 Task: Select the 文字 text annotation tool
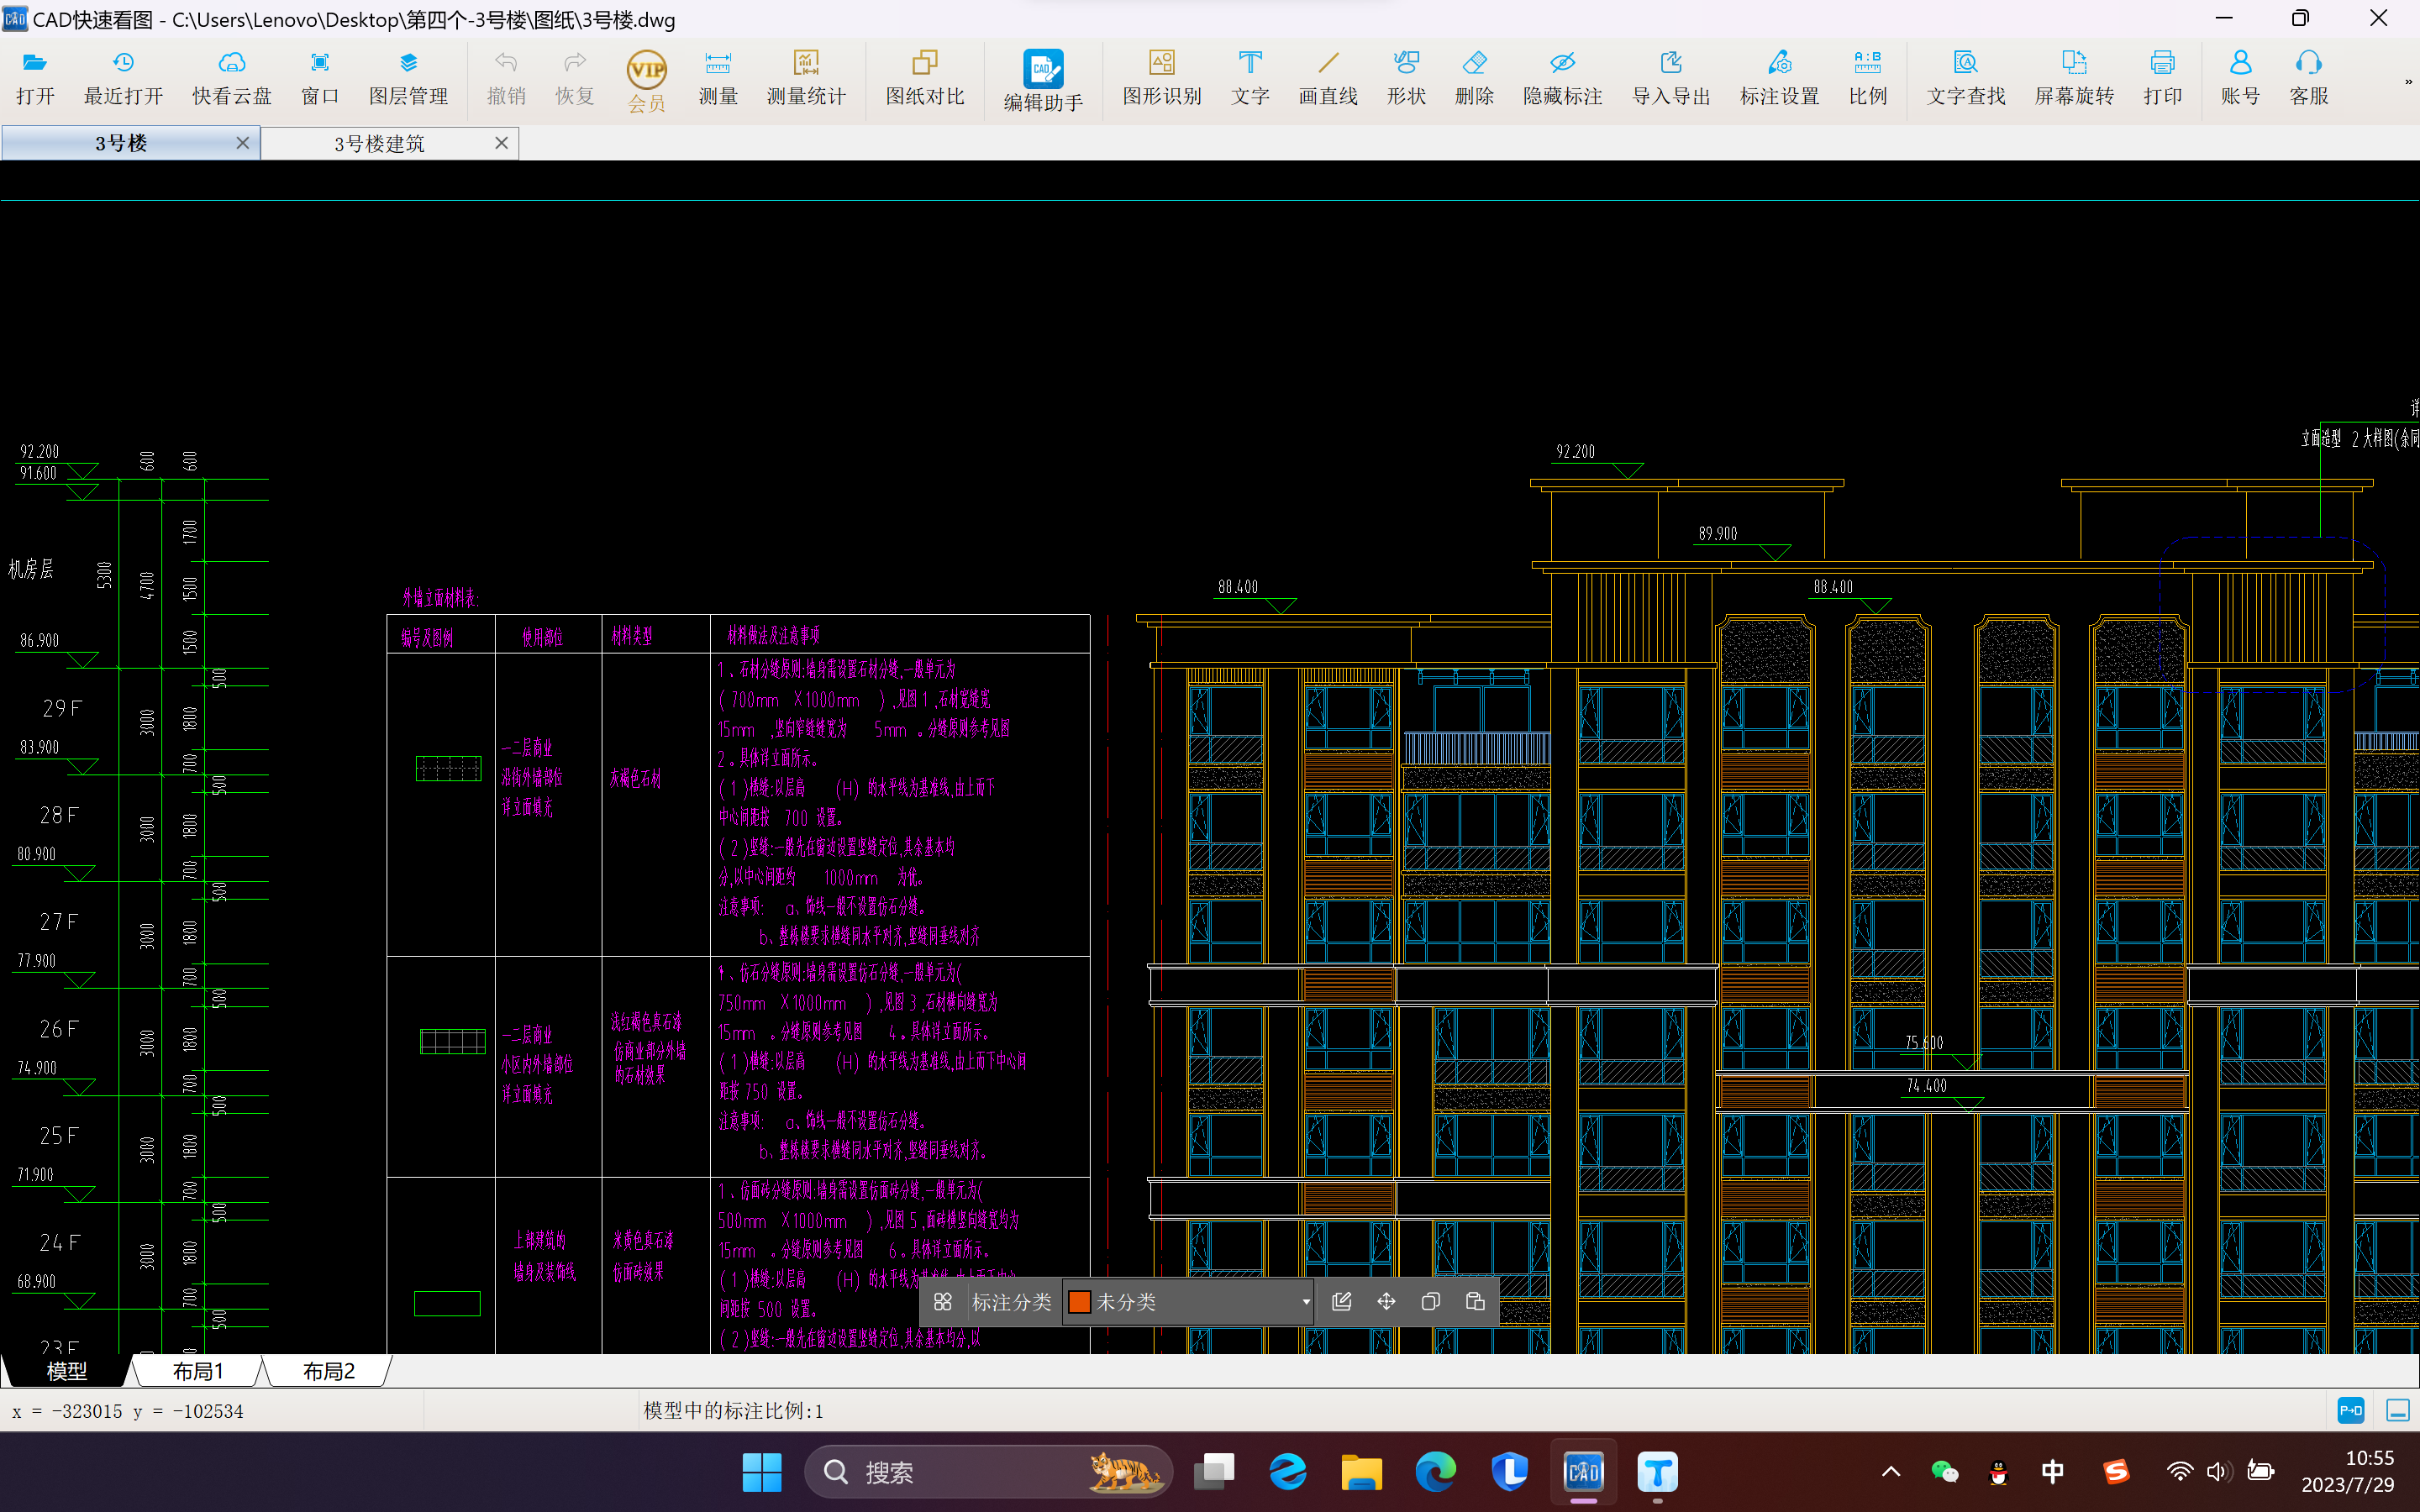click(1250, 78)
